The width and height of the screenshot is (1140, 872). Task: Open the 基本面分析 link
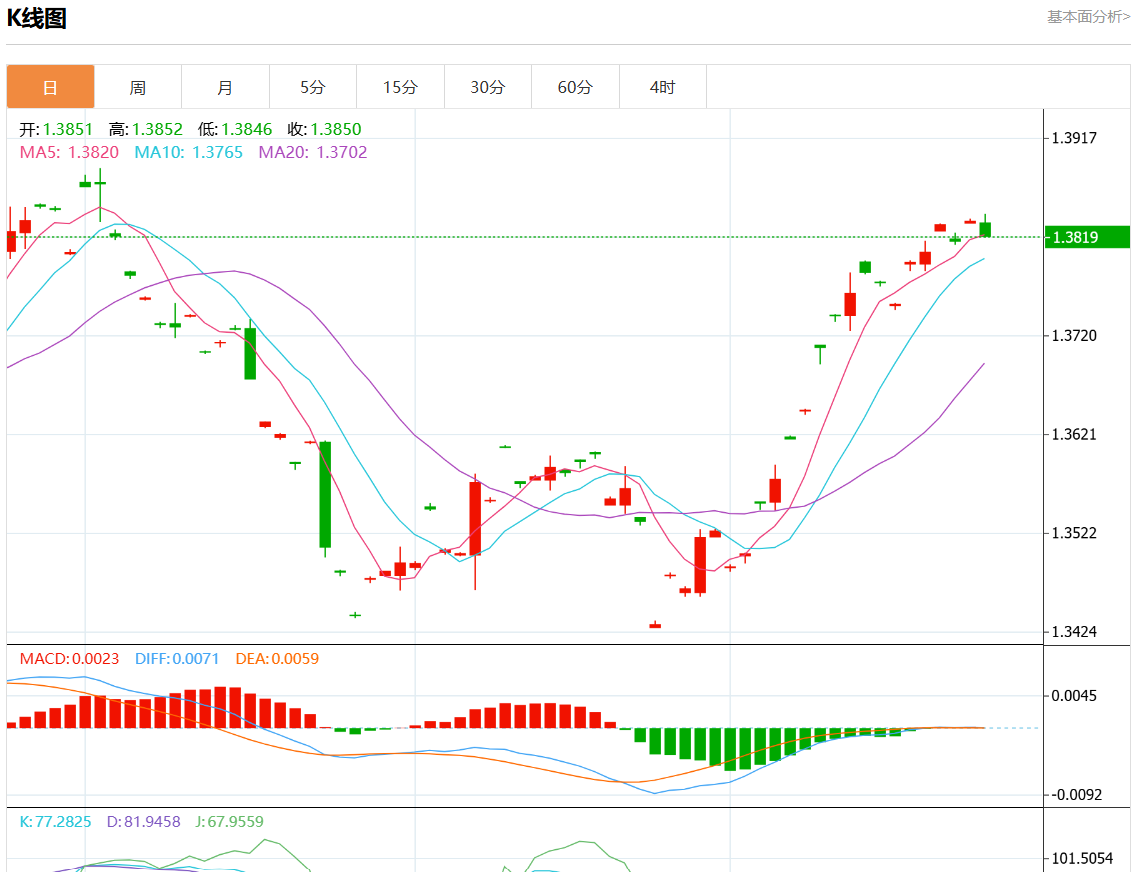1088,17
